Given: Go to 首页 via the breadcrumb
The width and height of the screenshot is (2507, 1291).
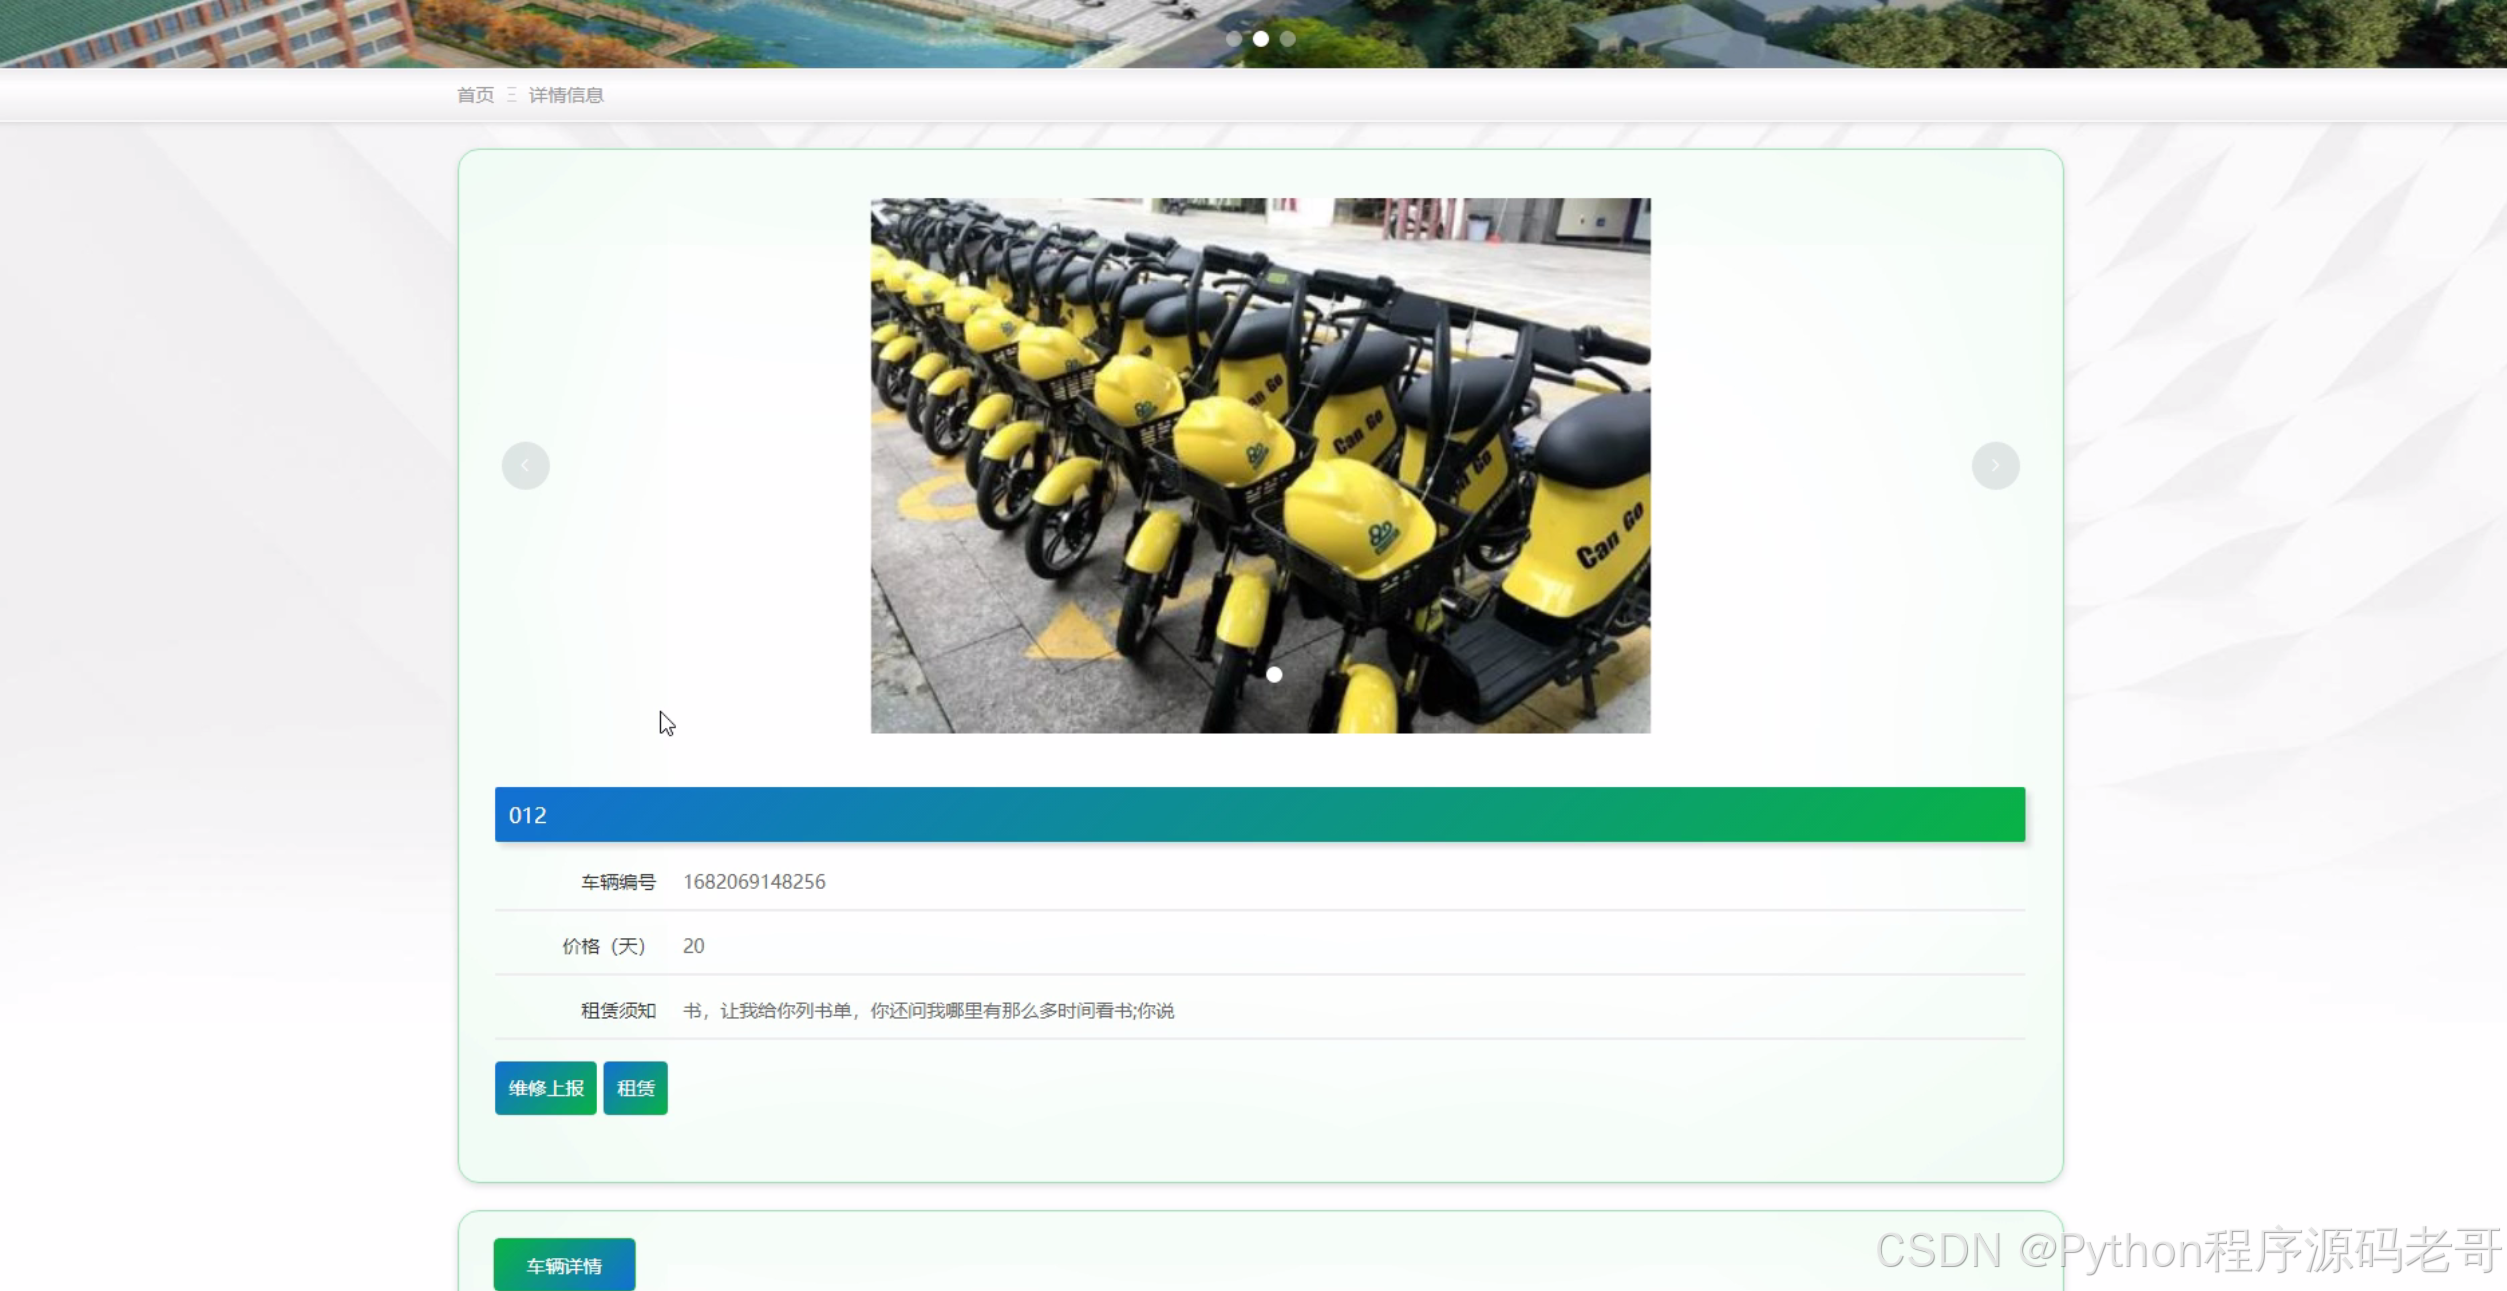Looking at the screenshot, I should (x=475, y=95).
